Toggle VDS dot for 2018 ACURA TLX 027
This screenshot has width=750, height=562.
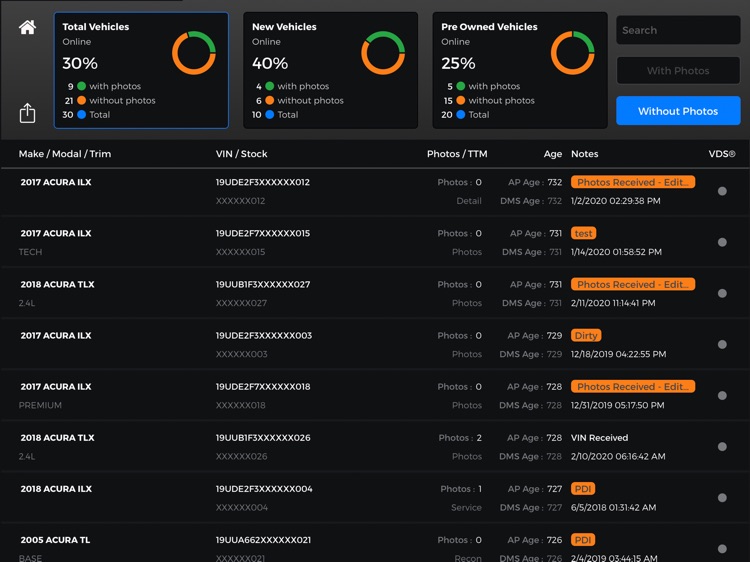722,293
